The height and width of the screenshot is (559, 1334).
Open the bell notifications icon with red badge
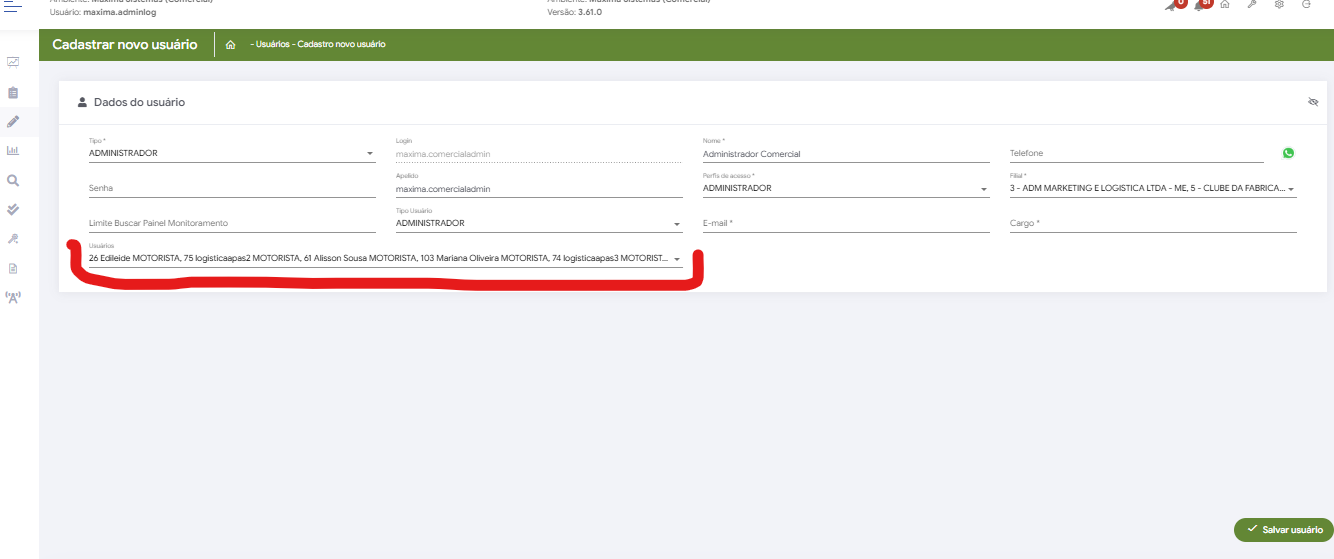[1201, 5]
